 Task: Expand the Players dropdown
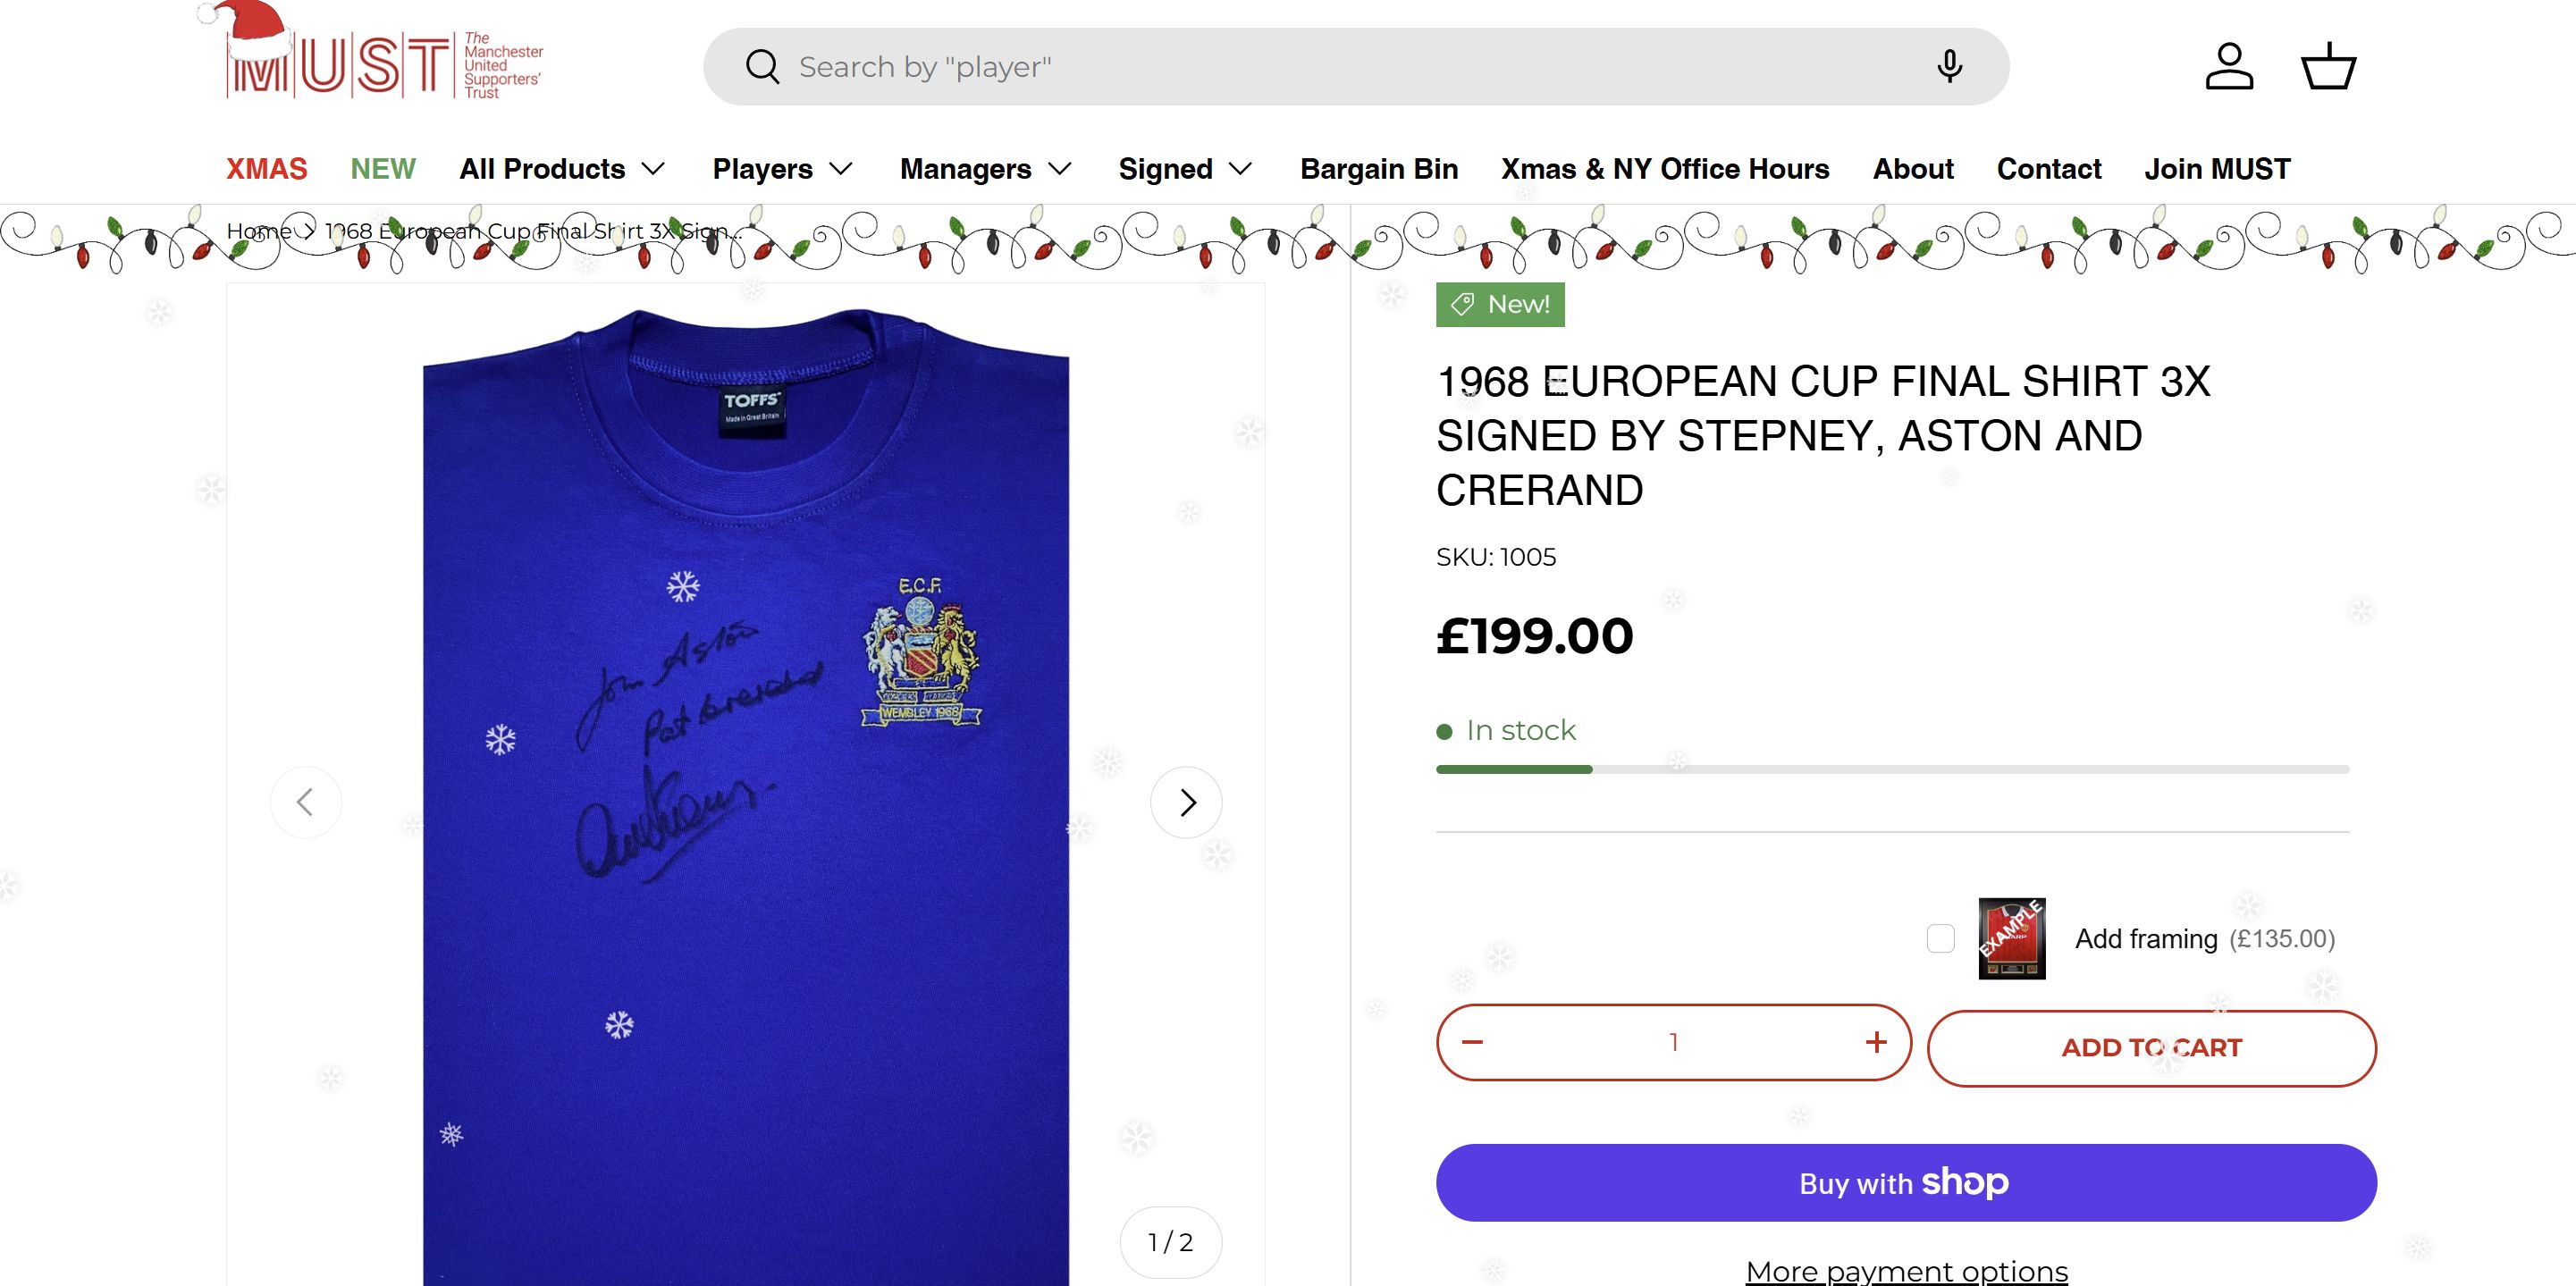coord(782,169)
